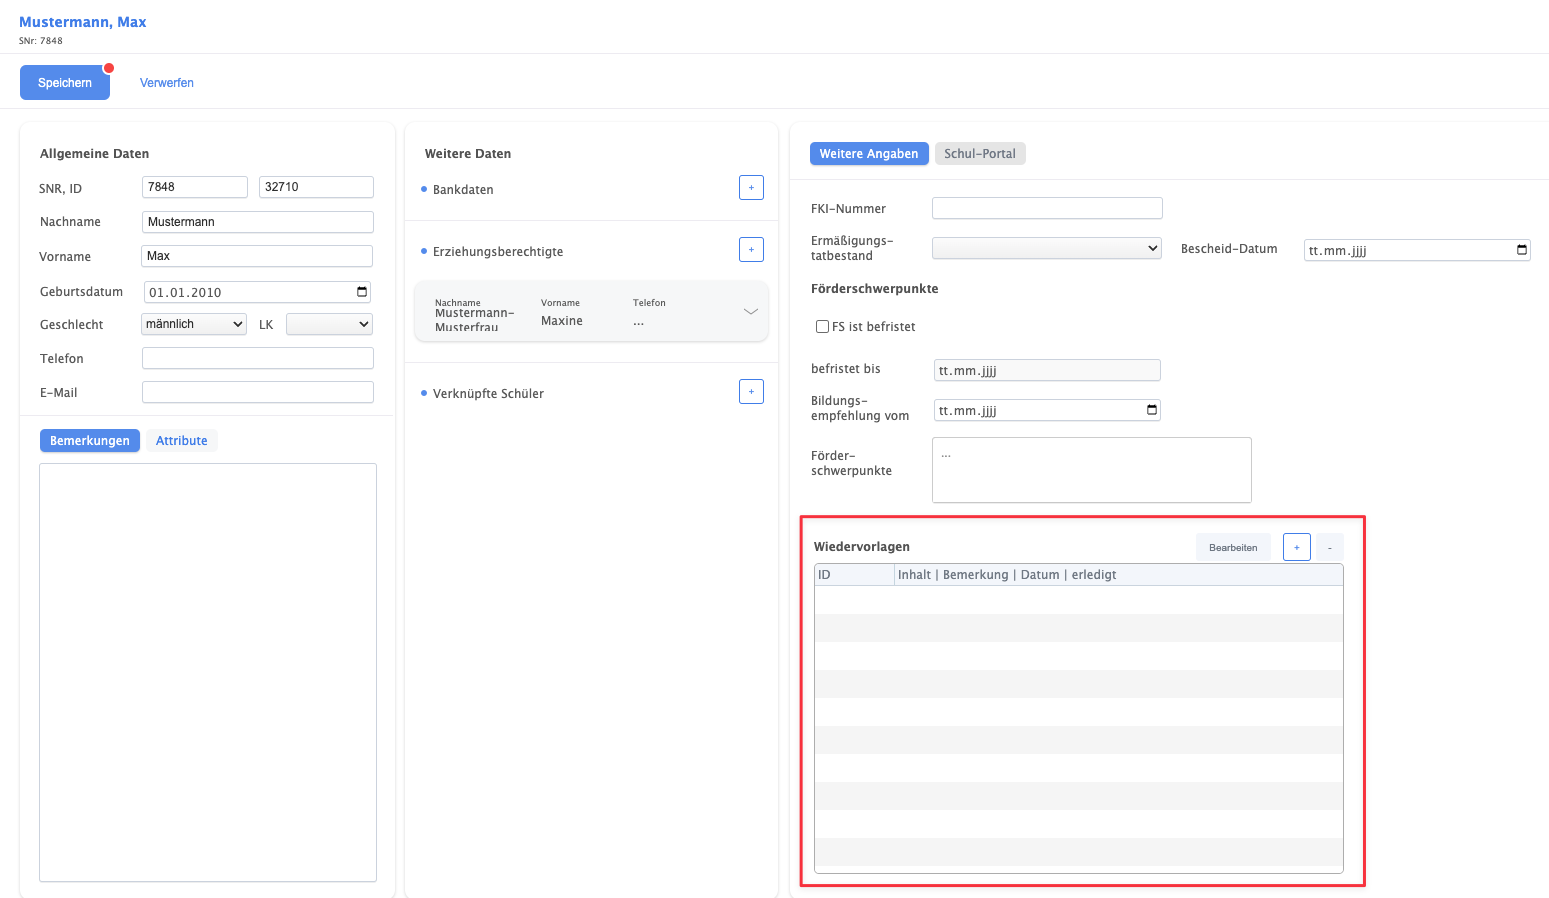Select the Bemerkungen tab
Screen dimensions: 1549x898
[x=90, y=441]
